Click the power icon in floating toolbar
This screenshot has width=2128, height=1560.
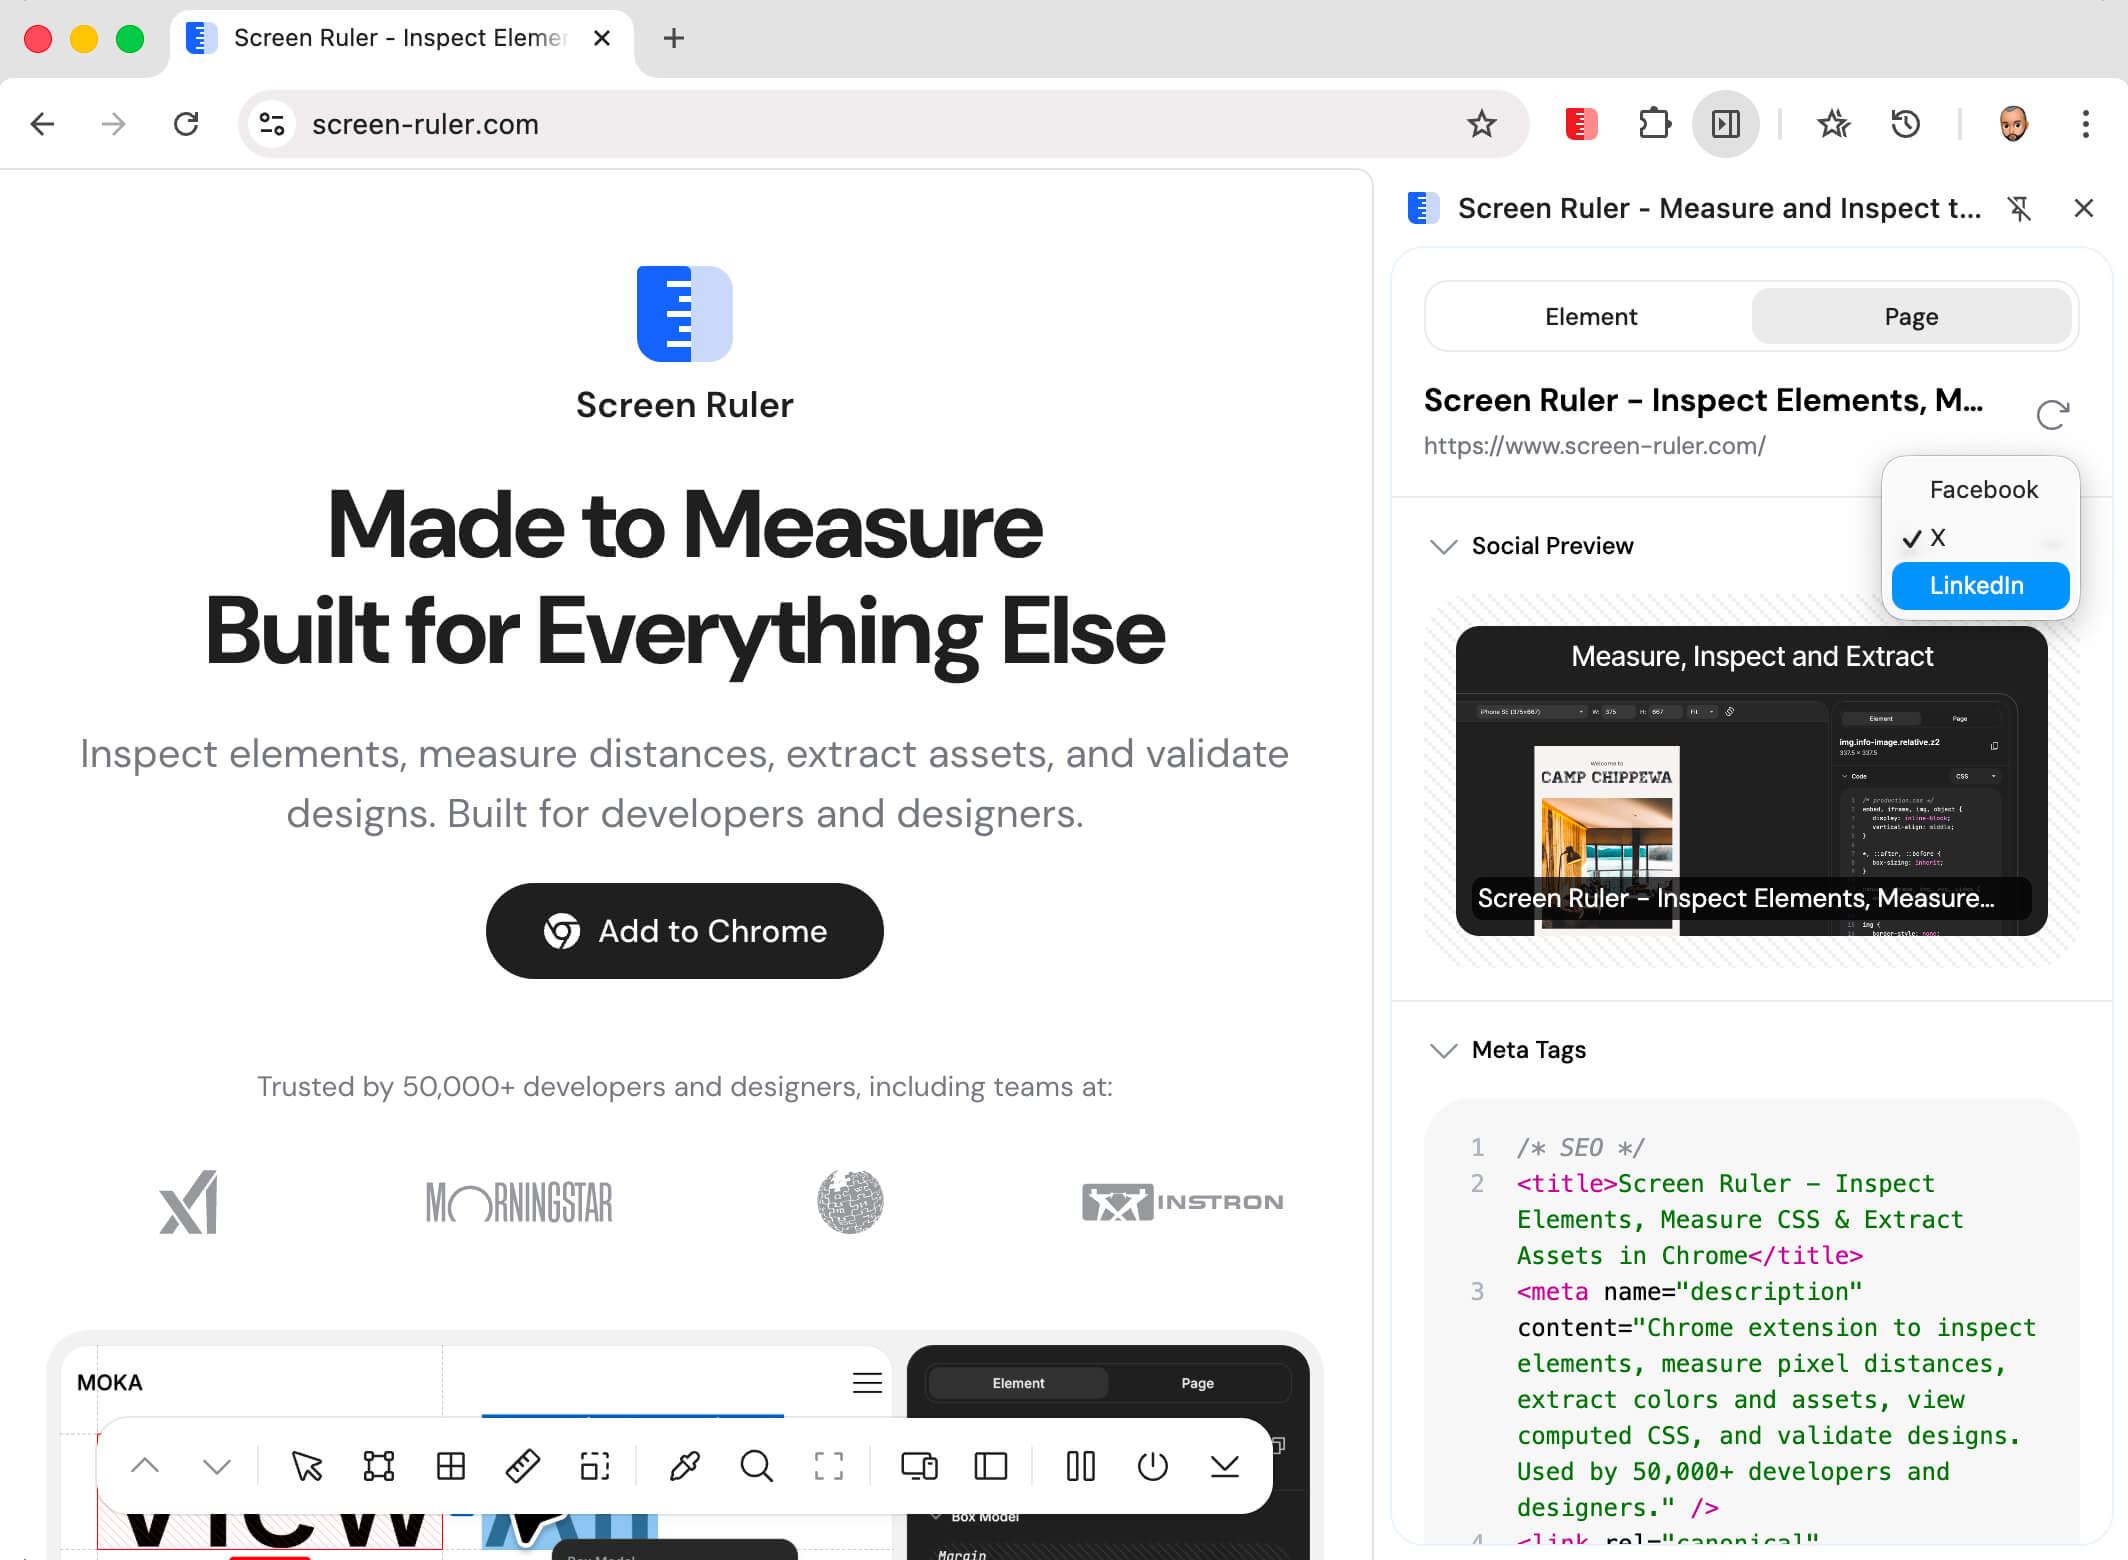[1153, 1466]
